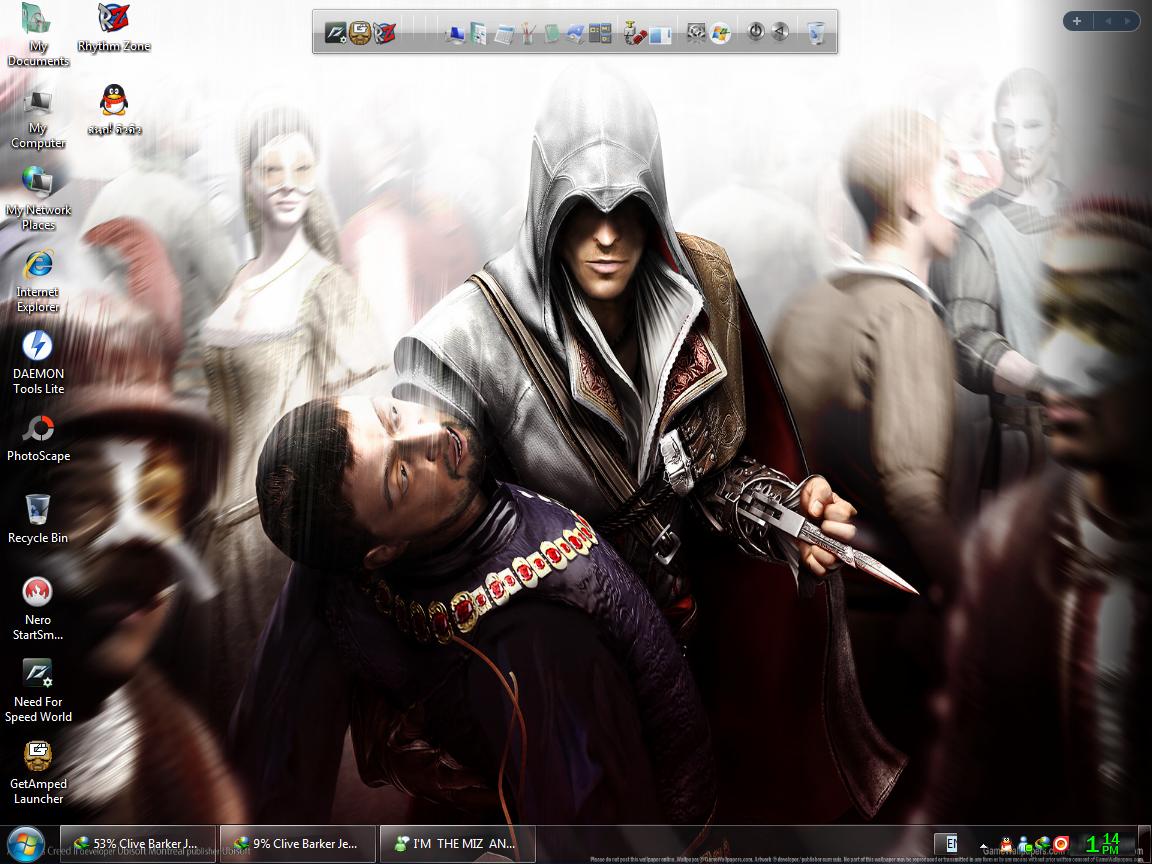
Task: Click GetAmped icon in top dock
Action: (360, 33)
